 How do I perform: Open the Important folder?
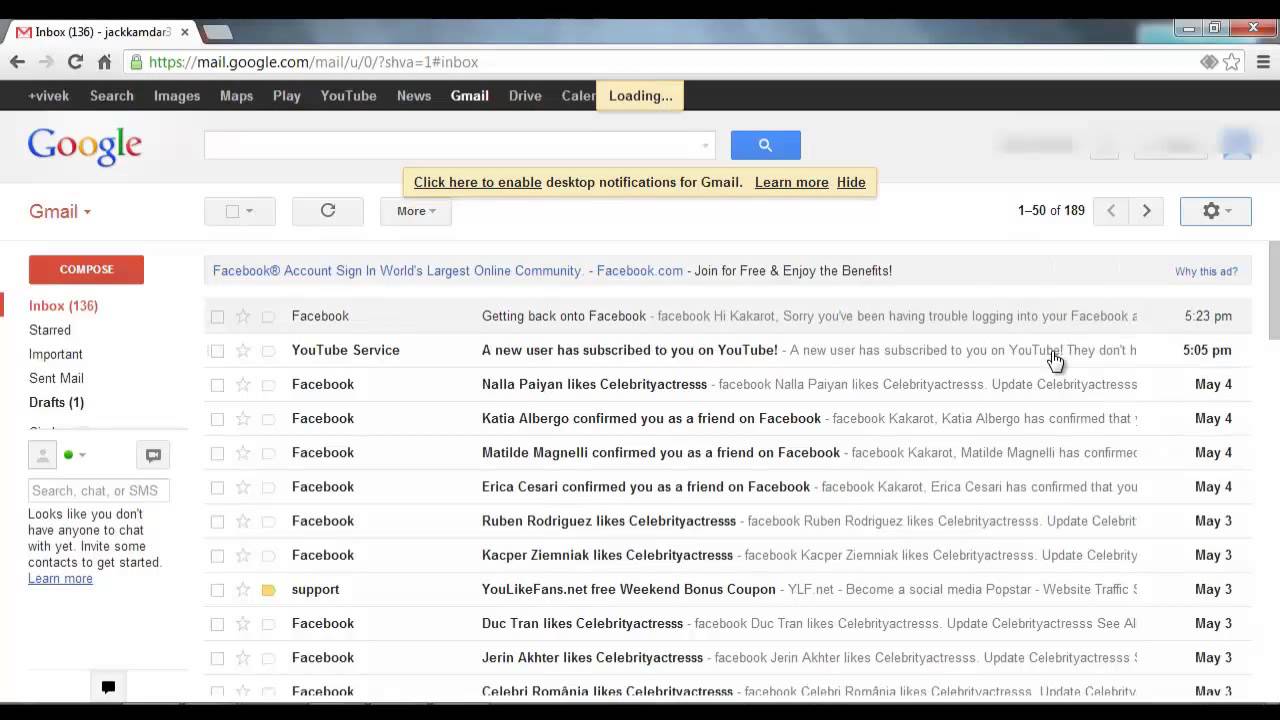point(56,354)
